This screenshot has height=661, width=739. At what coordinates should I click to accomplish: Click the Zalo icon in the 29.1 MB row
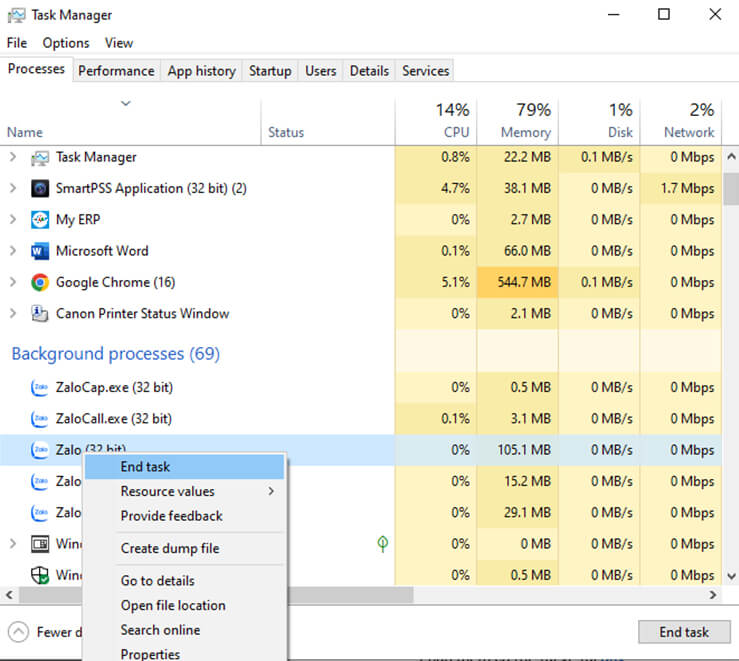tap(40, 513)
